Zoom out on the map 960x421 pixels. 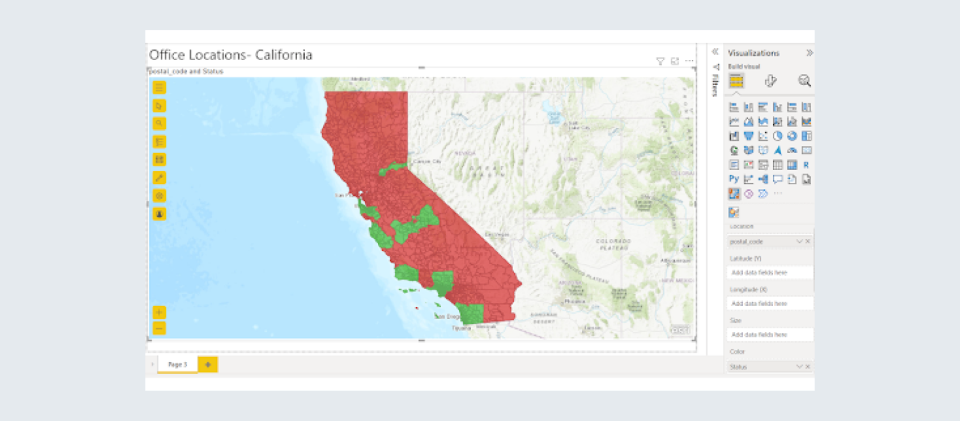click(159, 328)
